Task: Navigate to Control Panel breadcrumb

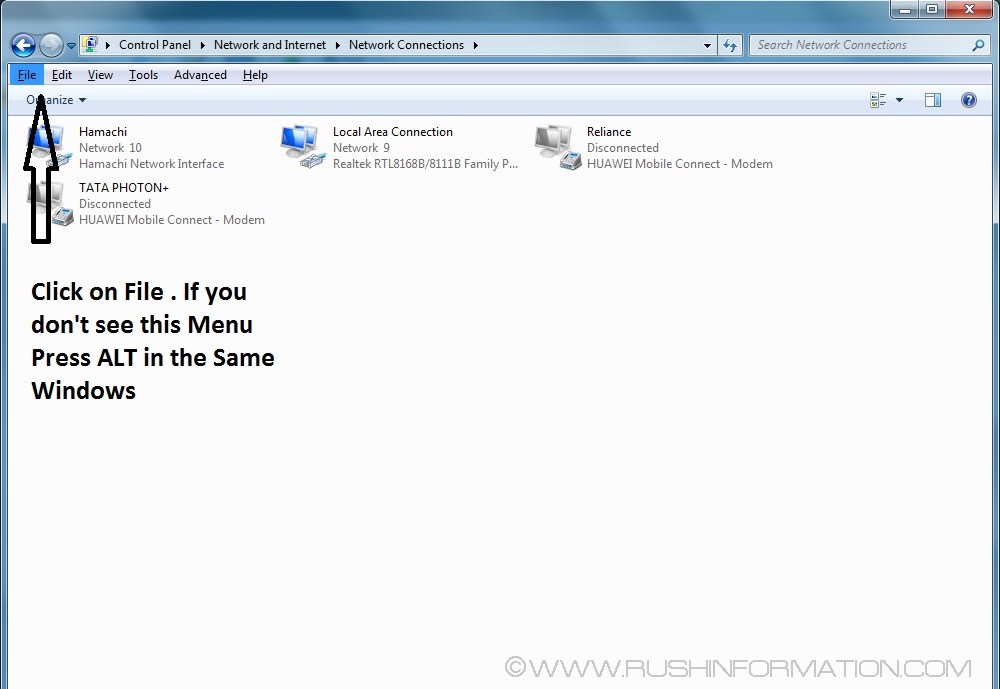Action: coord(154,45)
